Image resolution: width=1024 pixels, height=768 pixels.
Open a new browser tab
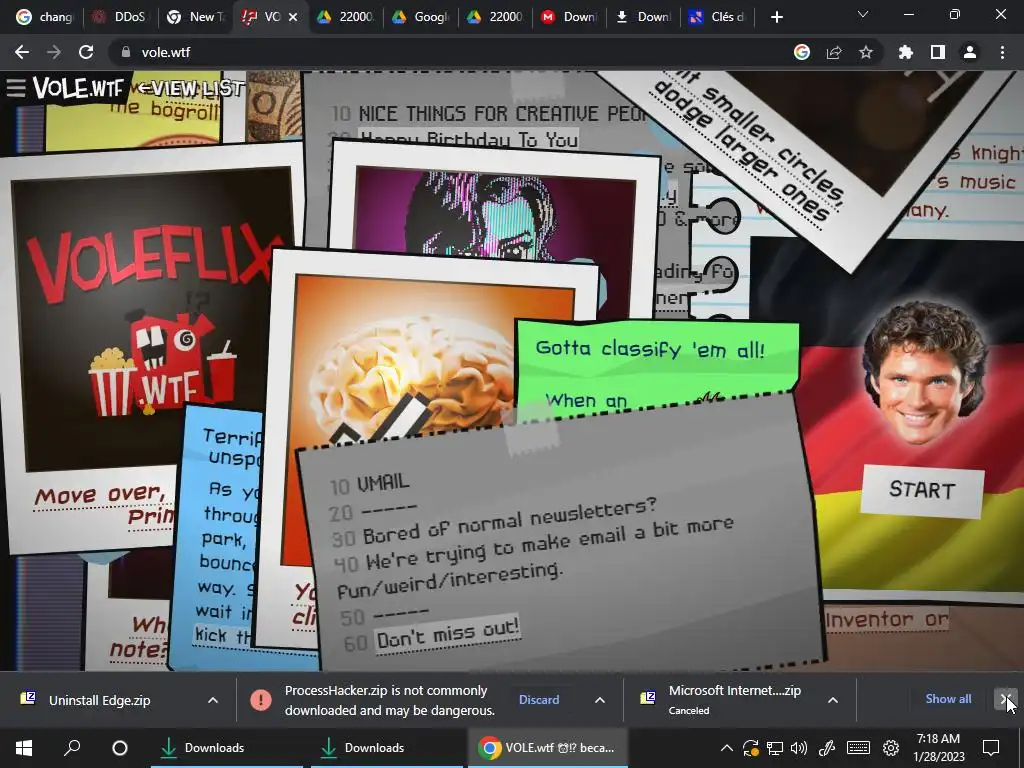coord(776,17)
